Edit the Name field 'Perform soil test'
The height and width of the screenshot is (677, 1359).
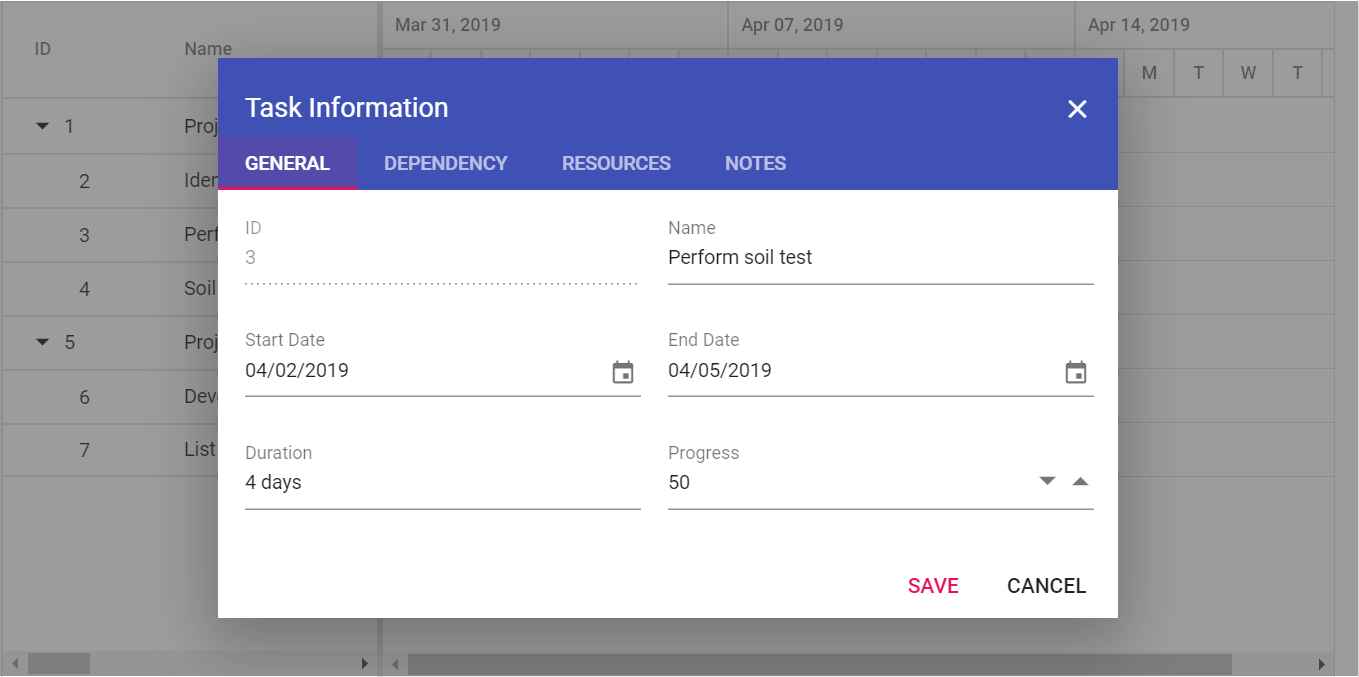(880, 258)
